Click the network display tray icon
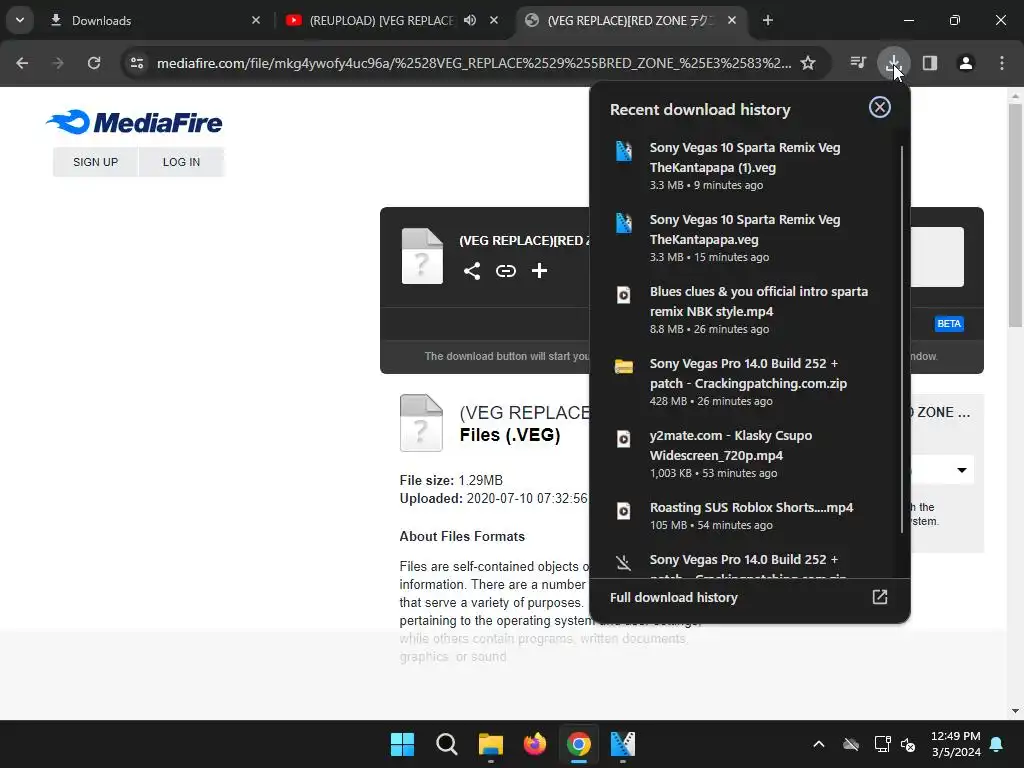 click(x=882, y=744)
